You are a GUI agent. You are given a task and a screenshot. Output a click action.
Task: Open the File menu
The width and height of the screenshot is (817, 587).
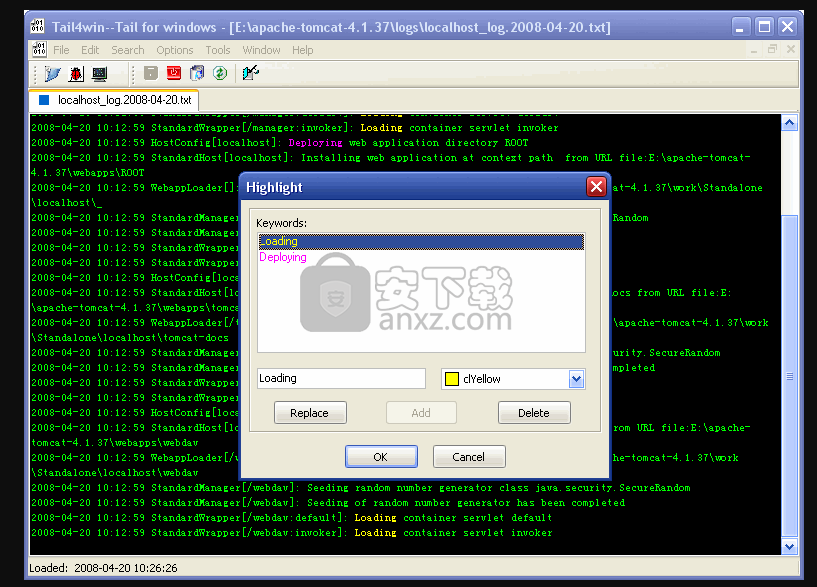61,50
